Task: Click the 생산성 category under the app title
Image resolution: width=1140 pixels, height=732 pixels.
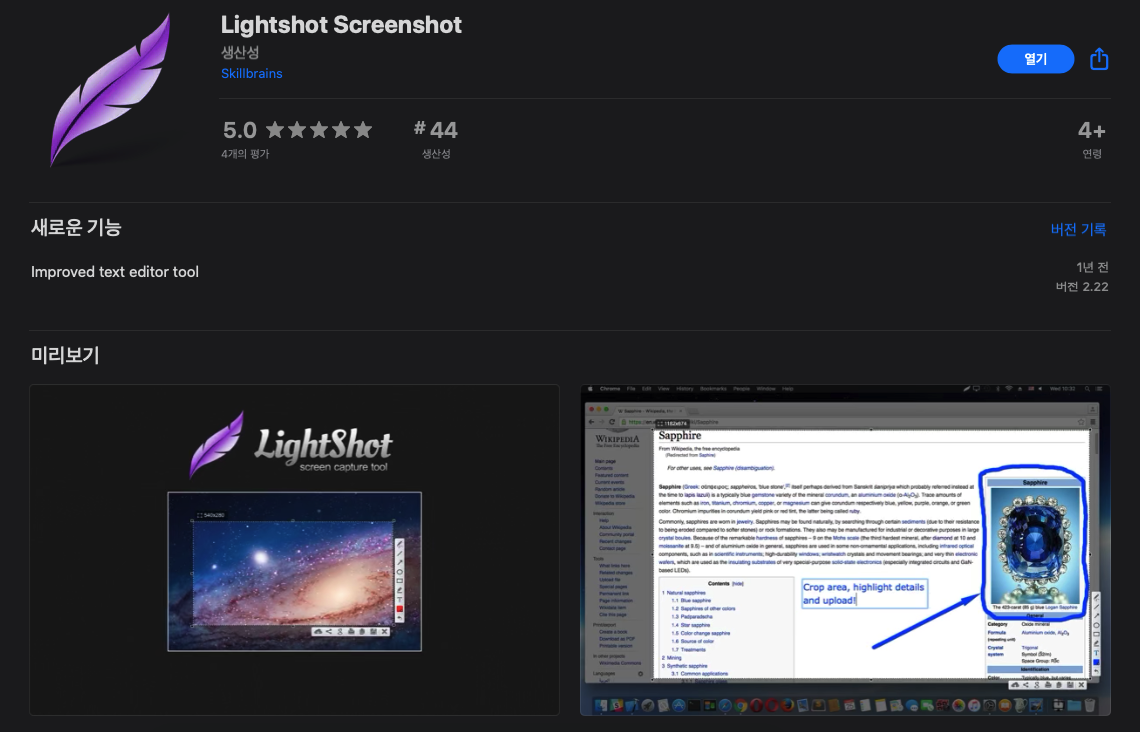Action: point(240,52)
